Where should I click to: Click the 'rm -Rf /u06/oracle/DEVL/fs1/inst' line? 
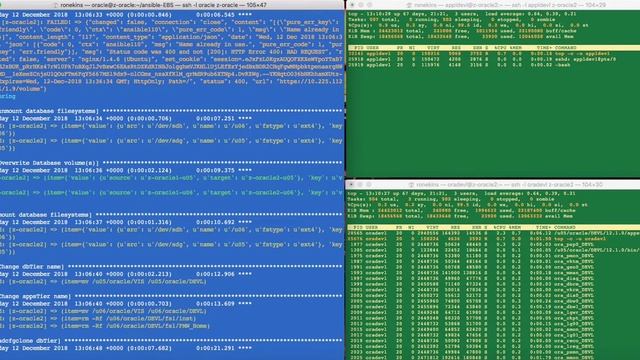pyautogui.click(x=98, y=318)
